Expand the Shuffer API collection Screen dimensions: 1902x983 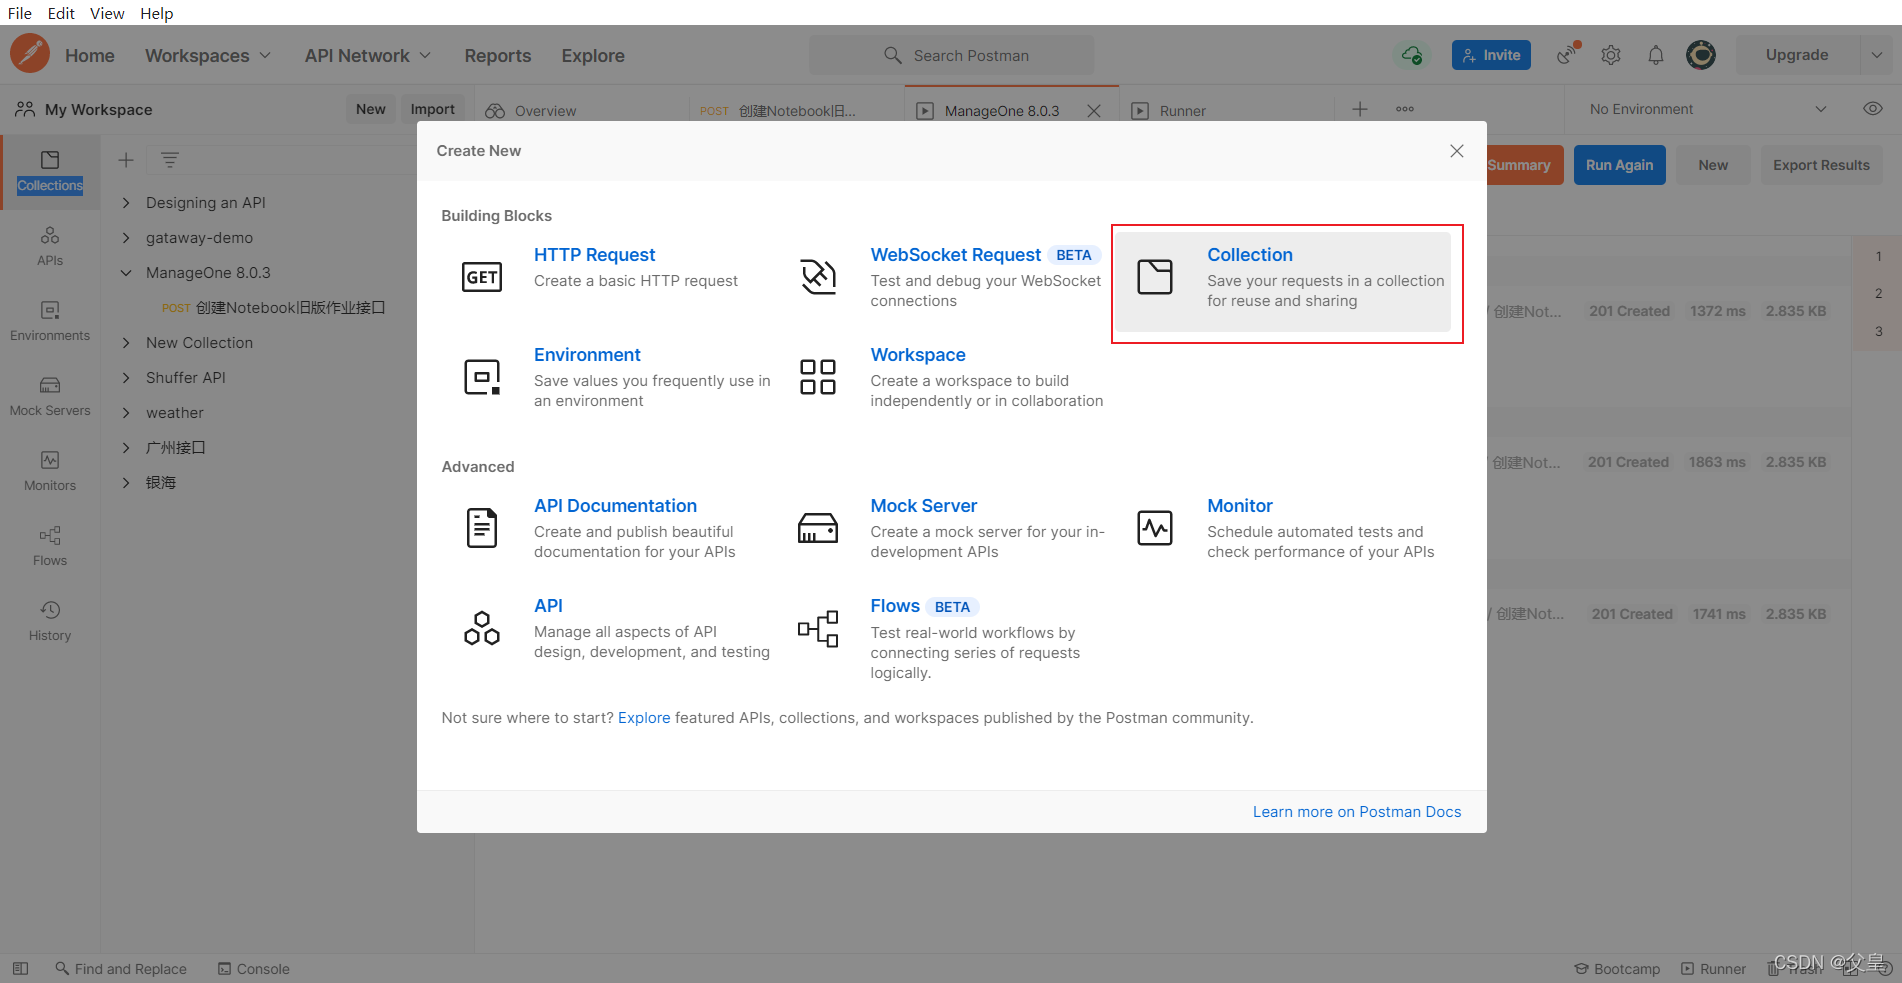(x=126, y=378)
